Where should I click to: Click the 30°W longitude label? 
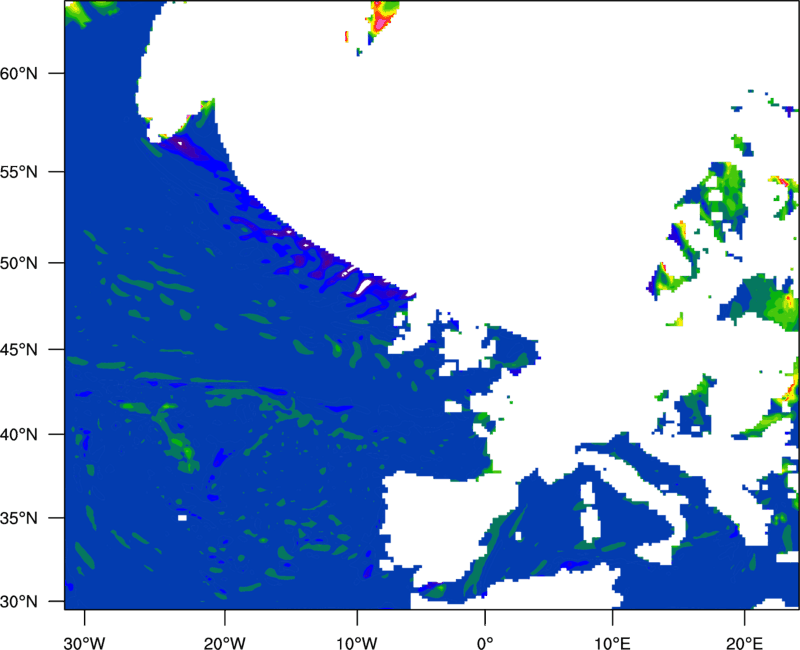point(84,643)
